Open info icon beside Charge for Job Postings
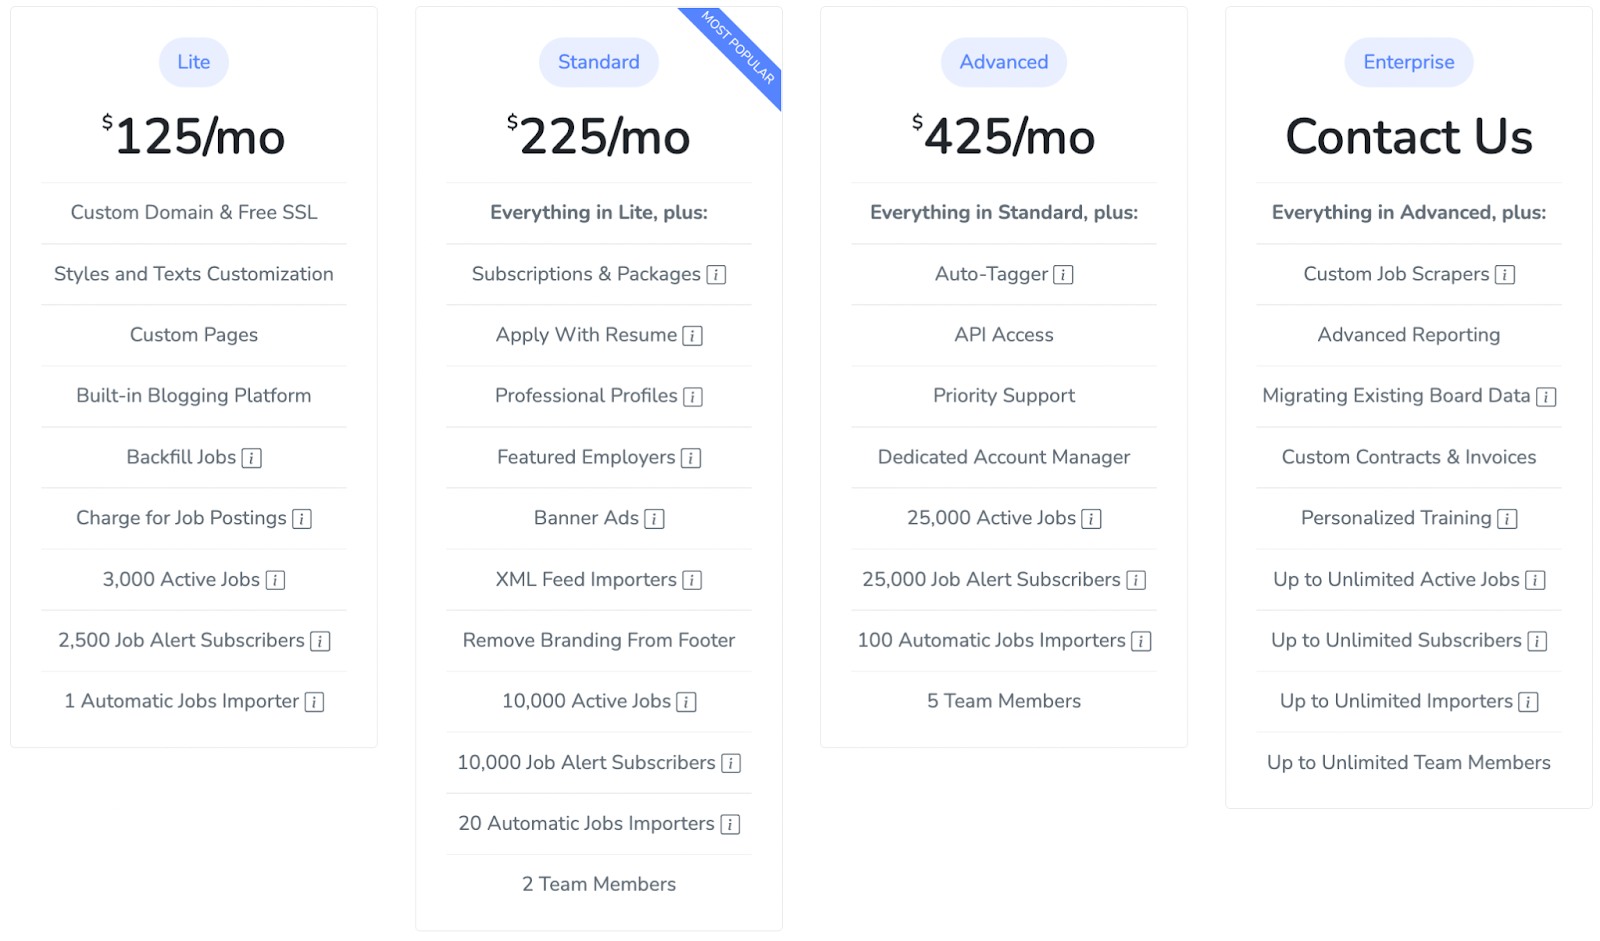Screen dimensions: 1600x941 (302, 519)
